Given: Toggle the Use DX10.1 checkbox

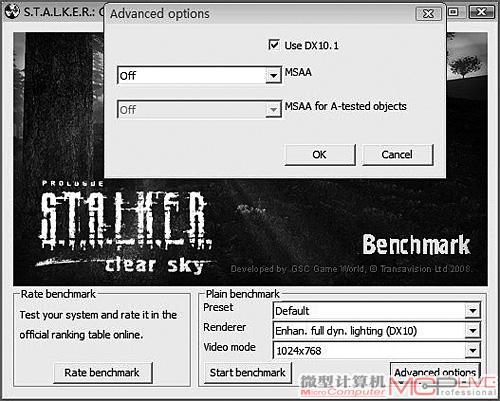Looking at the screenshot, I should point(274,45).
